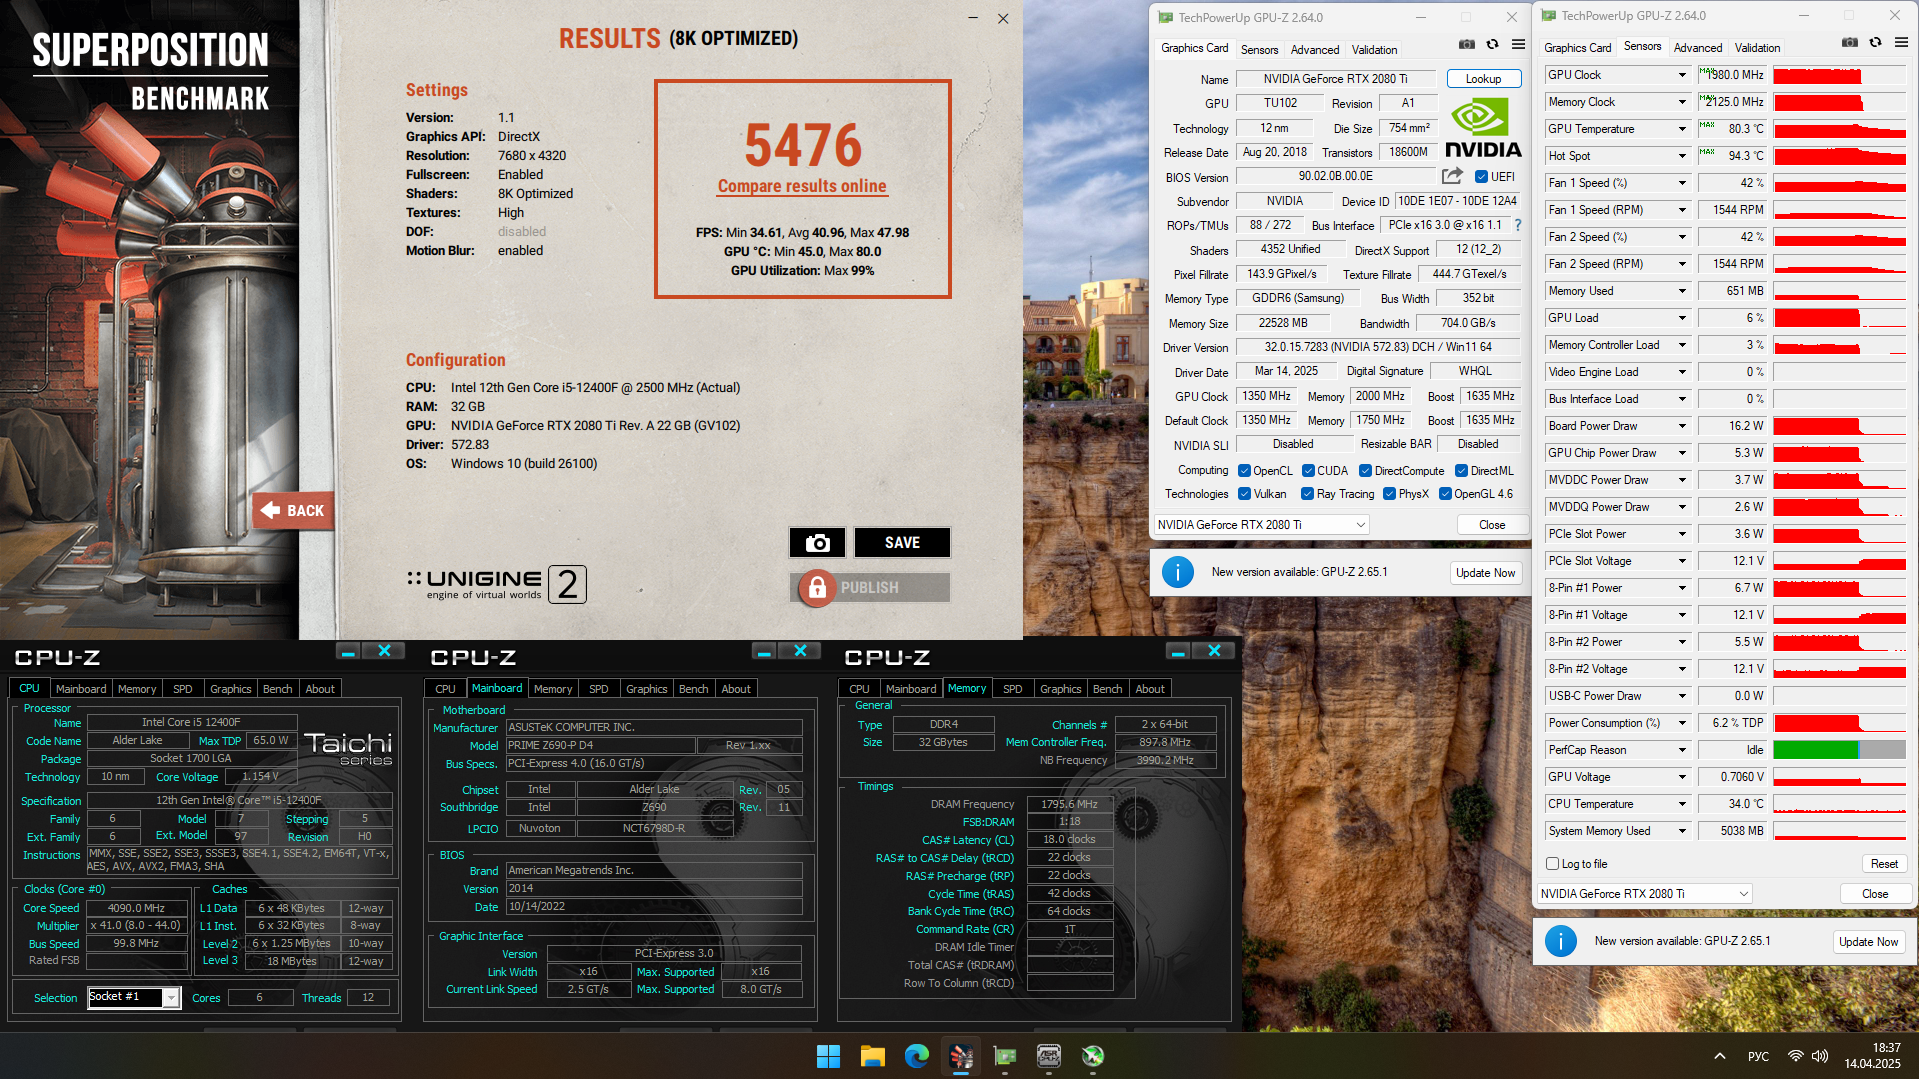Show hidden system tray icons
The height and width of the screenshot is (1079, 1919).
coord(1719,1056)
